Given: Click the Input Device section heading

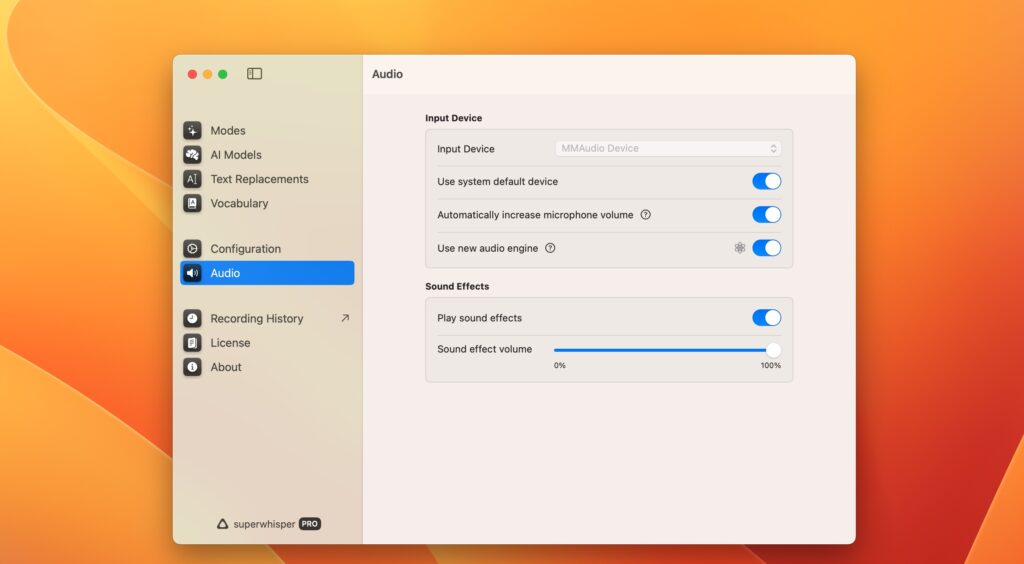Looking at the screenshot, I should (453, 118).
